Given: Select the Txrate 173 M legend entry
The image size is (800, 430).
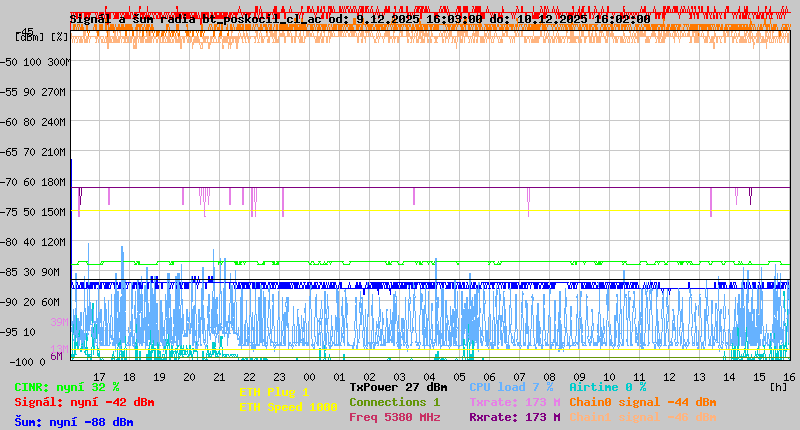Looking at the screenshot, I should pos(514,402).
